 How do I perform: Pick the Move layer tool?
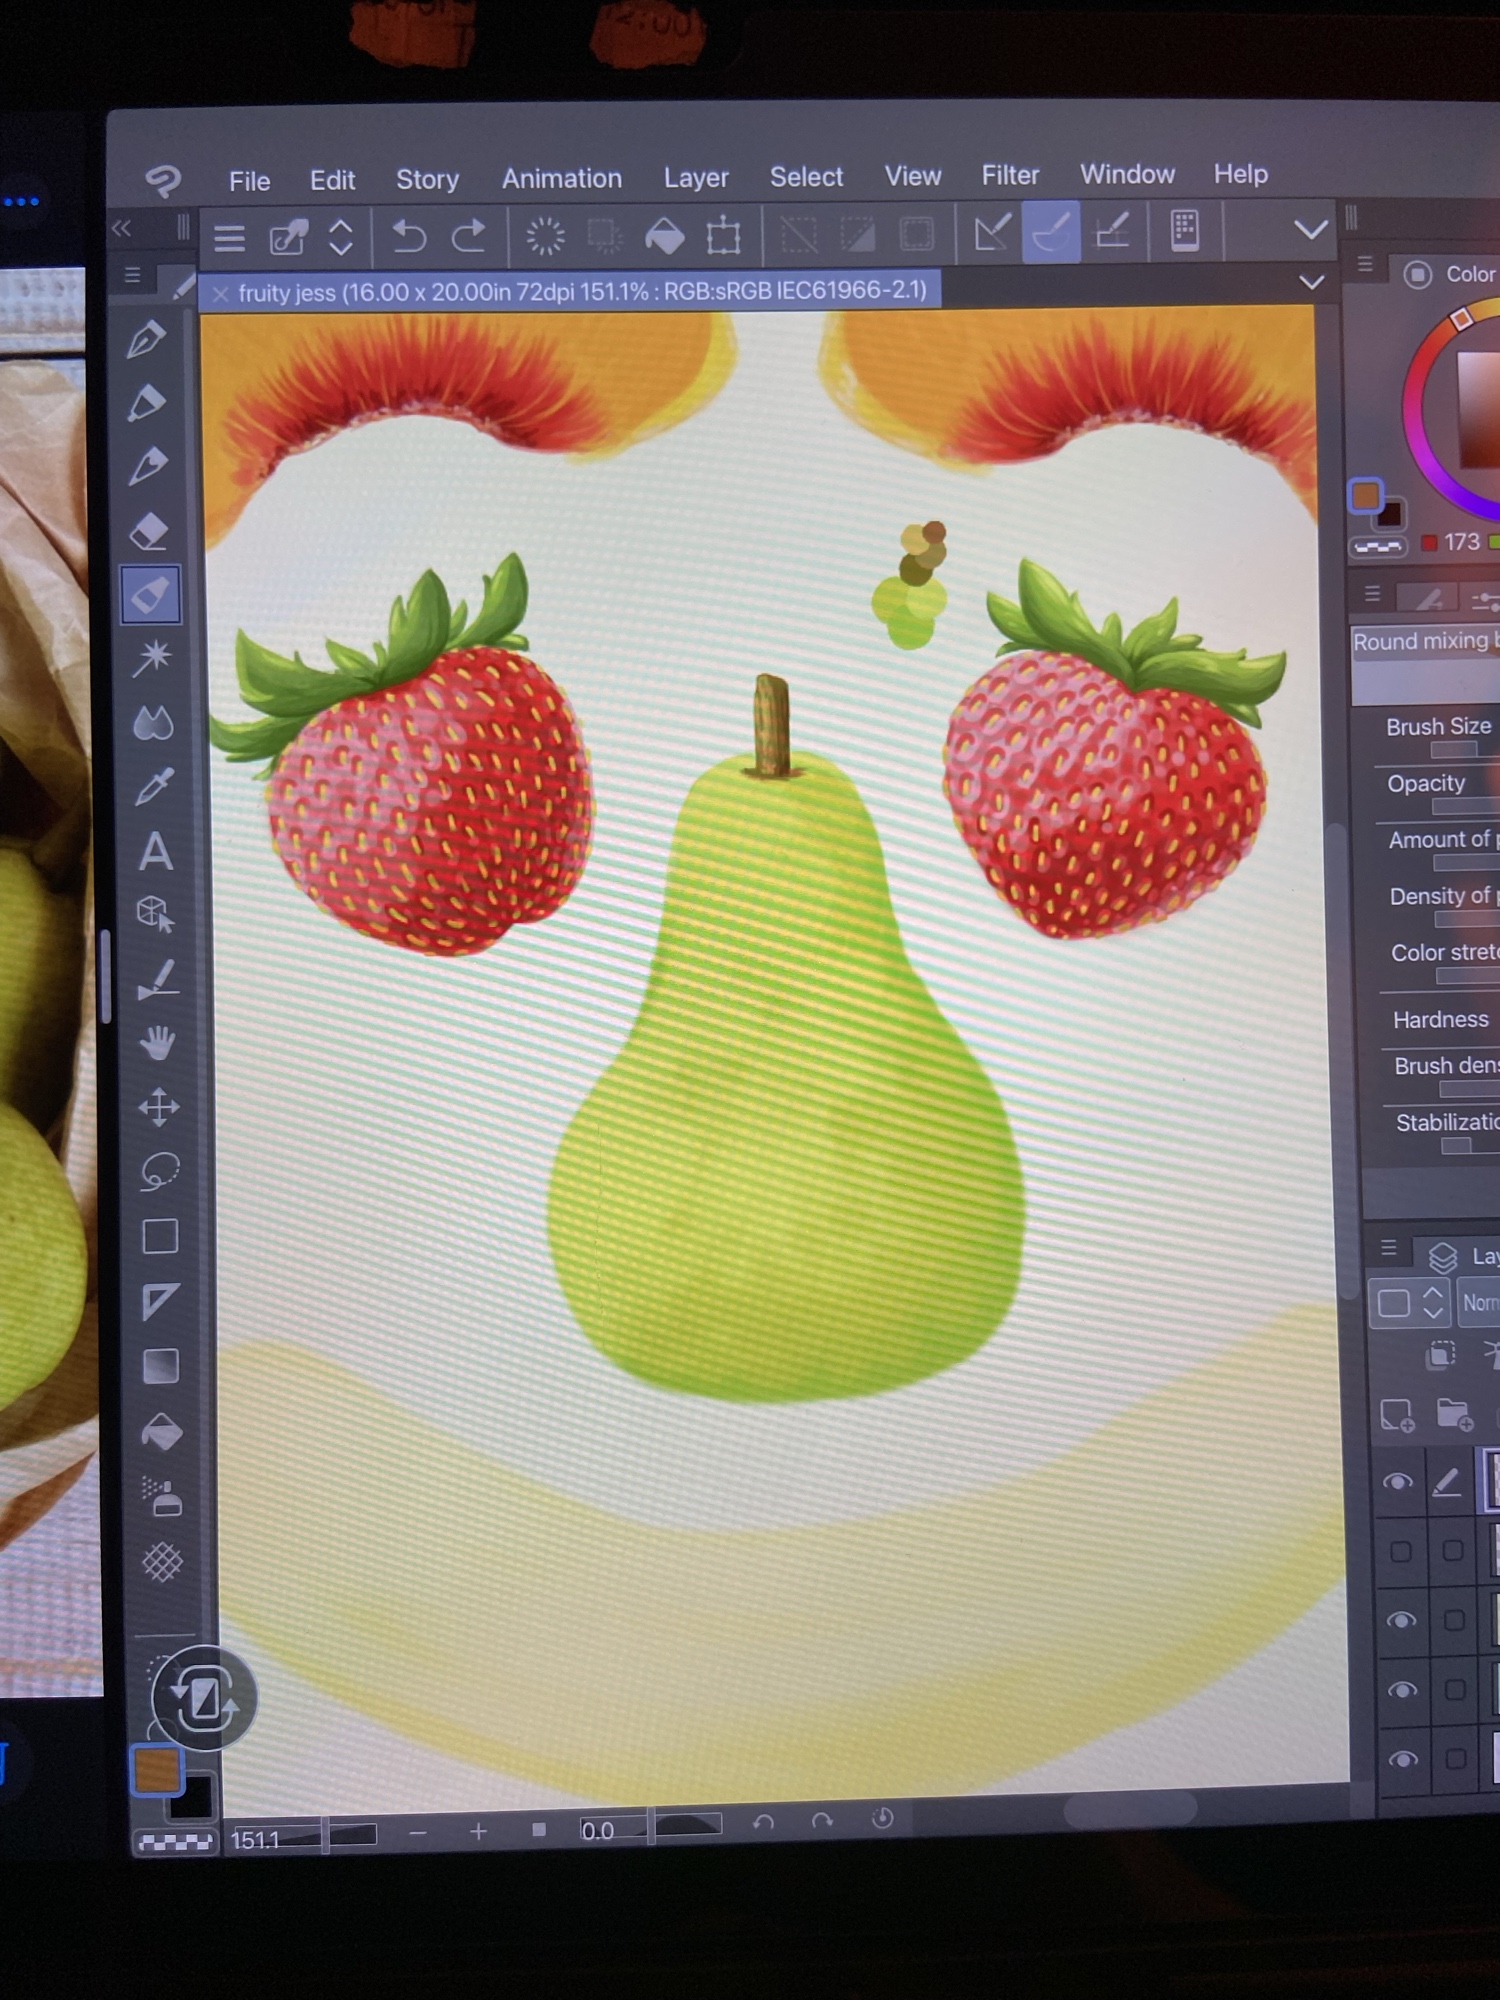(158, 1107)
